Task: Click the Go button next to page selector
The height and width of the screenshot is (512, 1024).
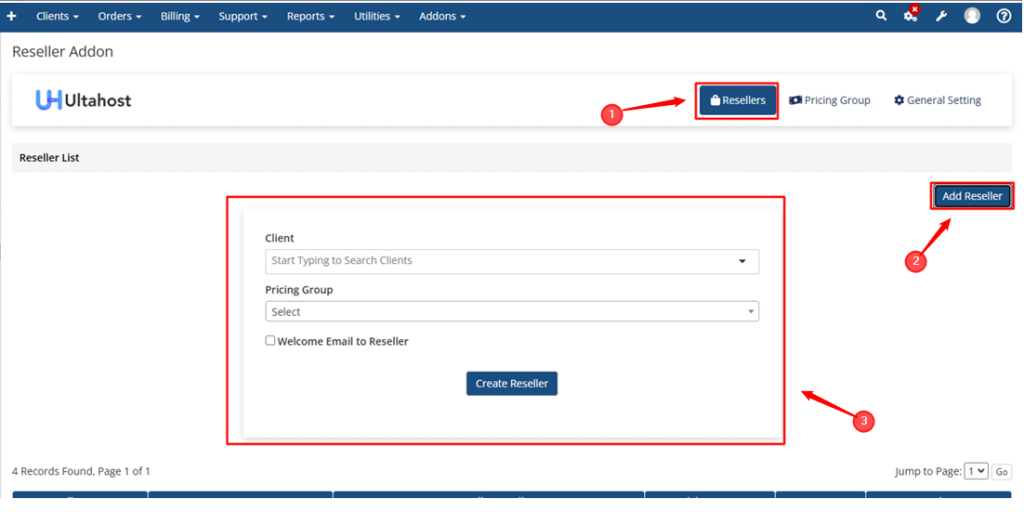Action: [1002, 472]
